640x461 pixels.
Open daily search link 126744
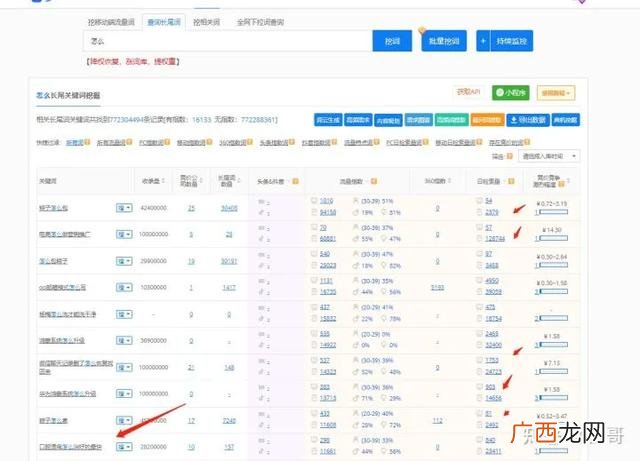[495, 238]
